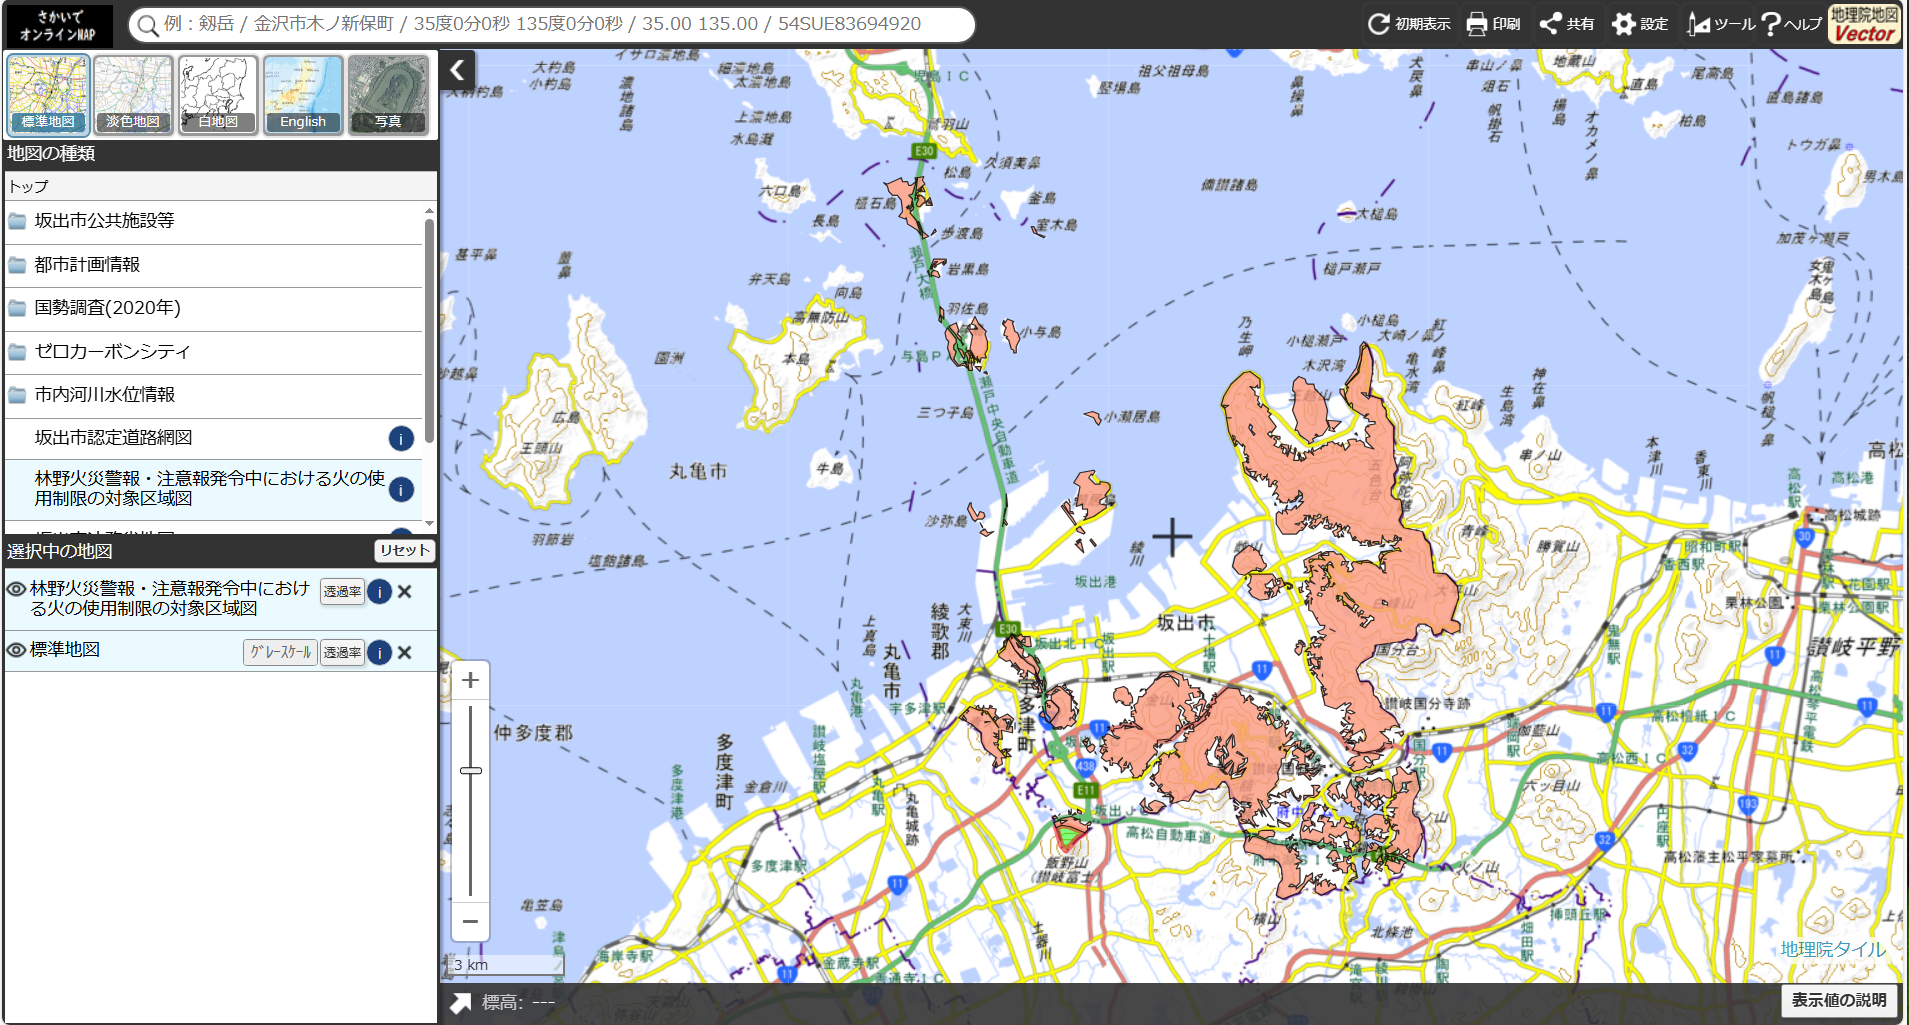Open ヘルプ help

(x=1771, y=24)
